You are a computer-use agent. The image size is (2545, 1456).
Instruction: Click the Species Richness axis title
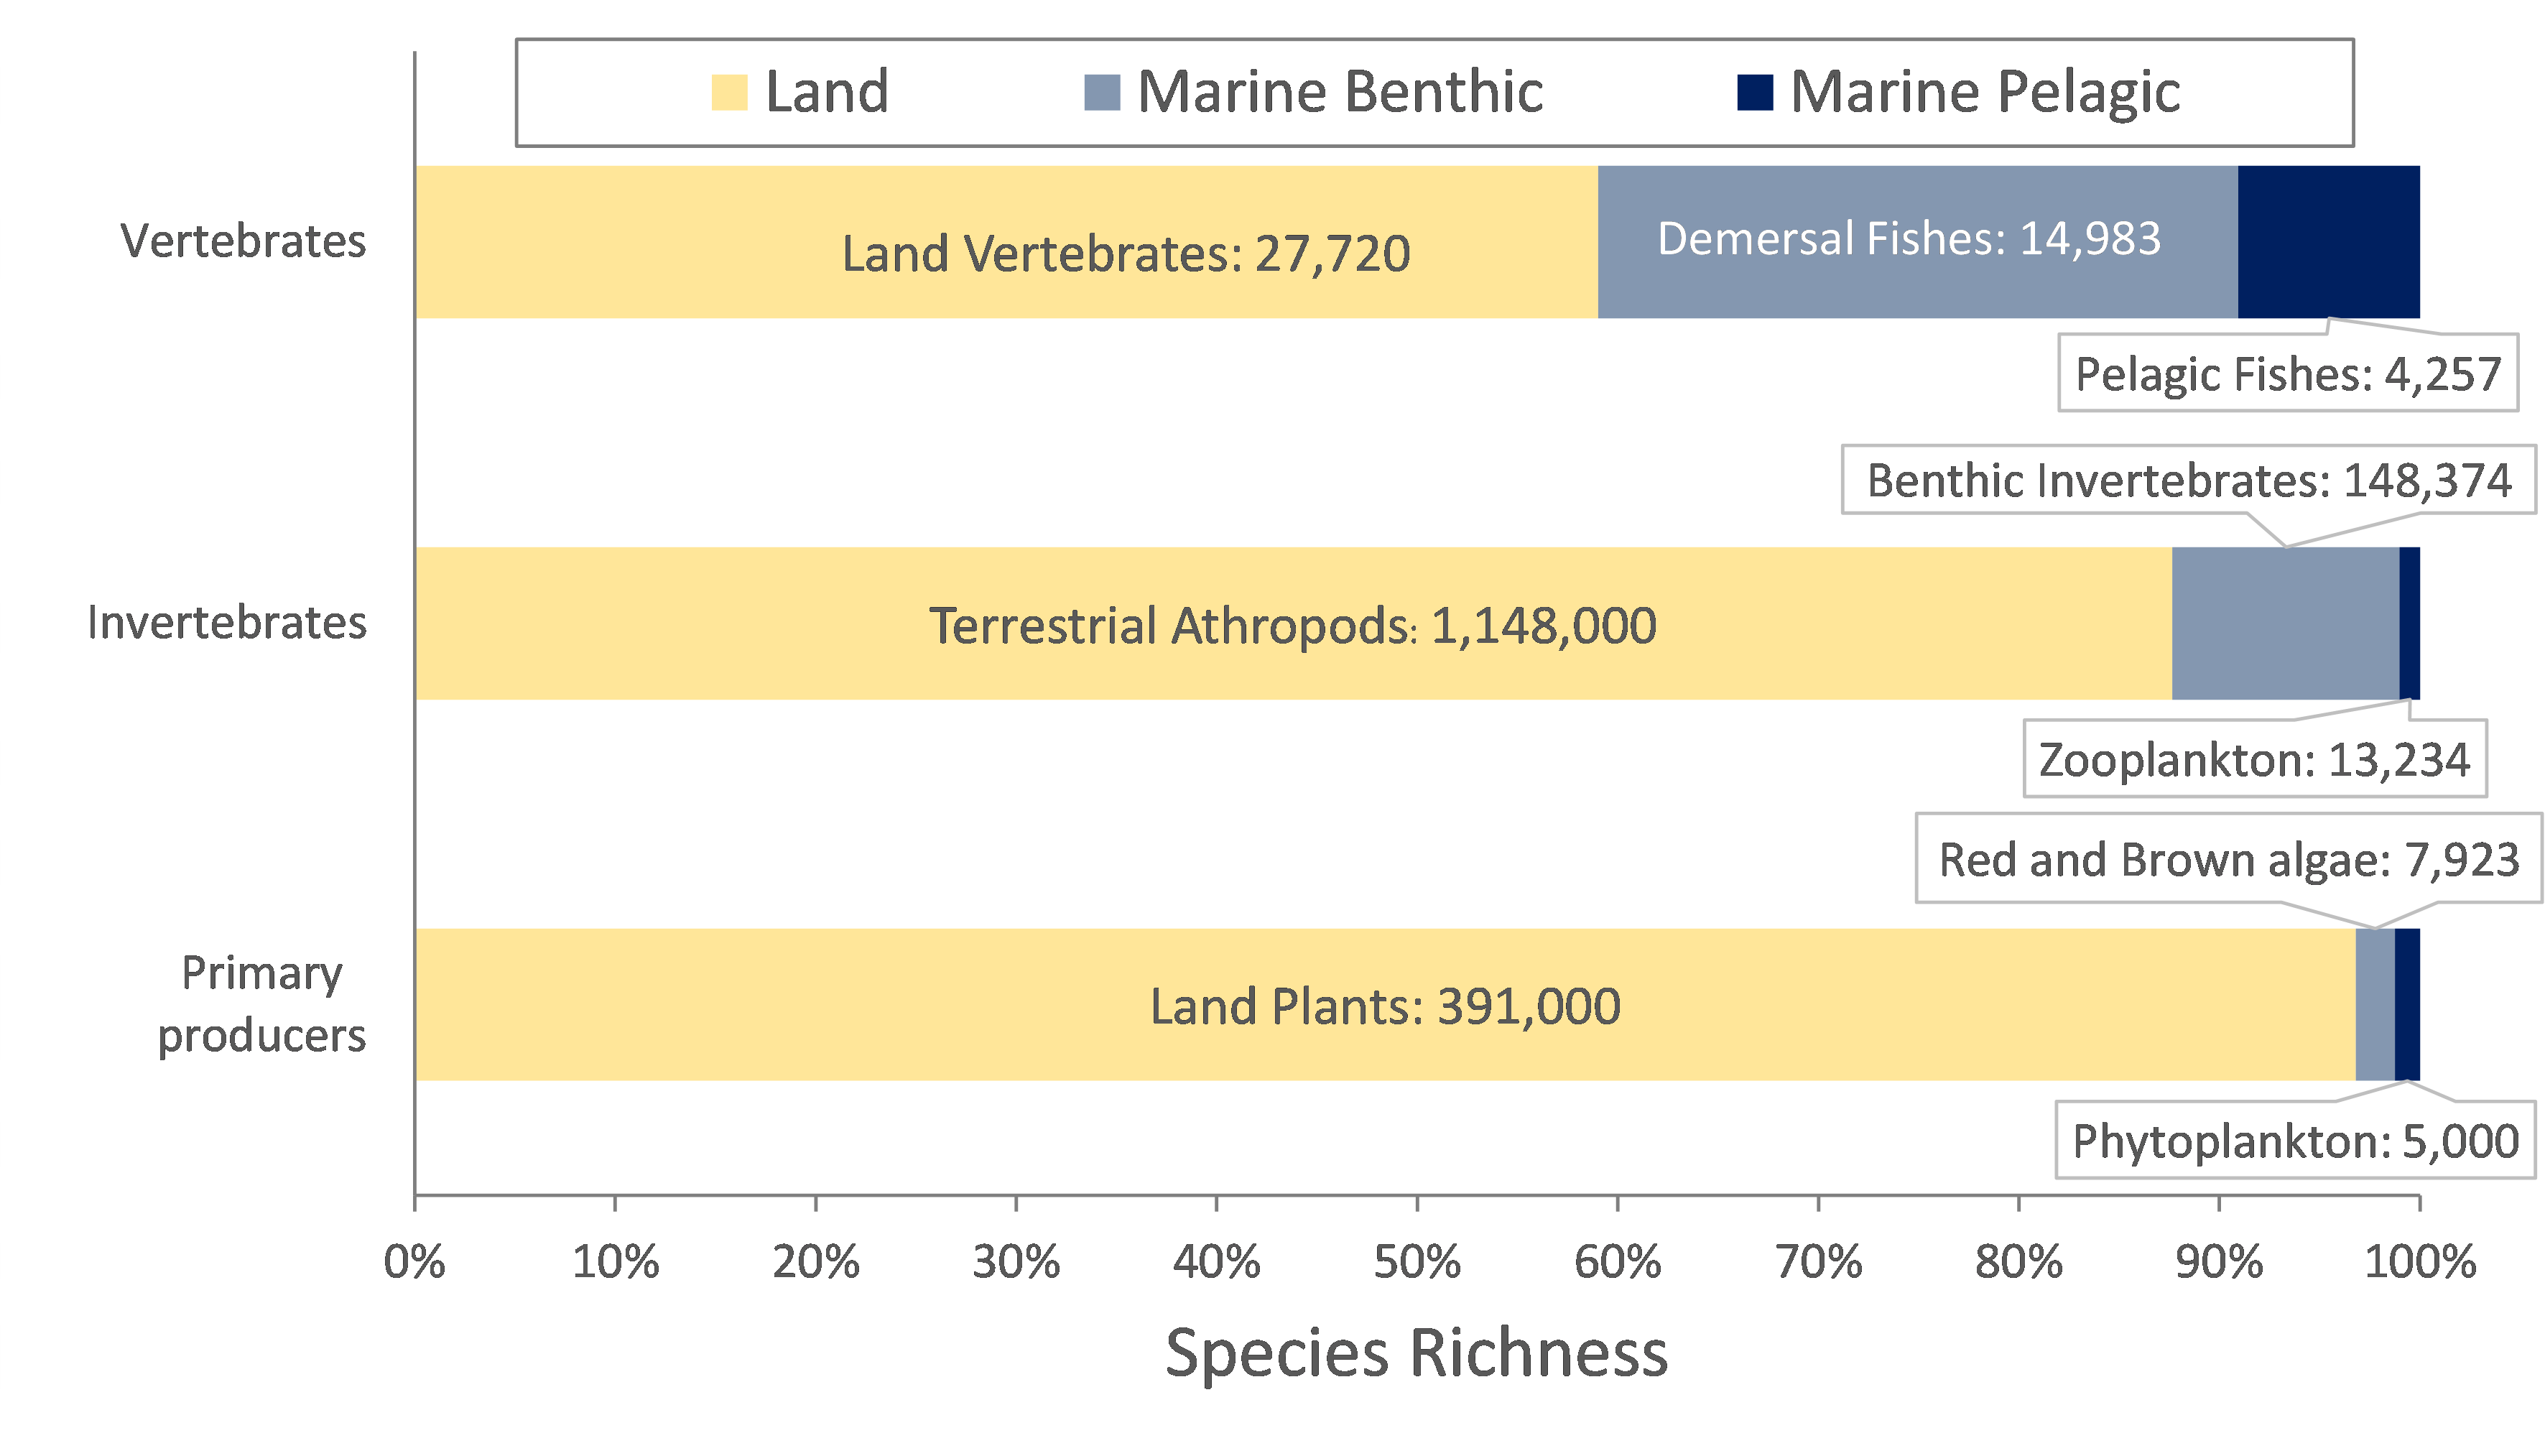click(1416, 1353)
